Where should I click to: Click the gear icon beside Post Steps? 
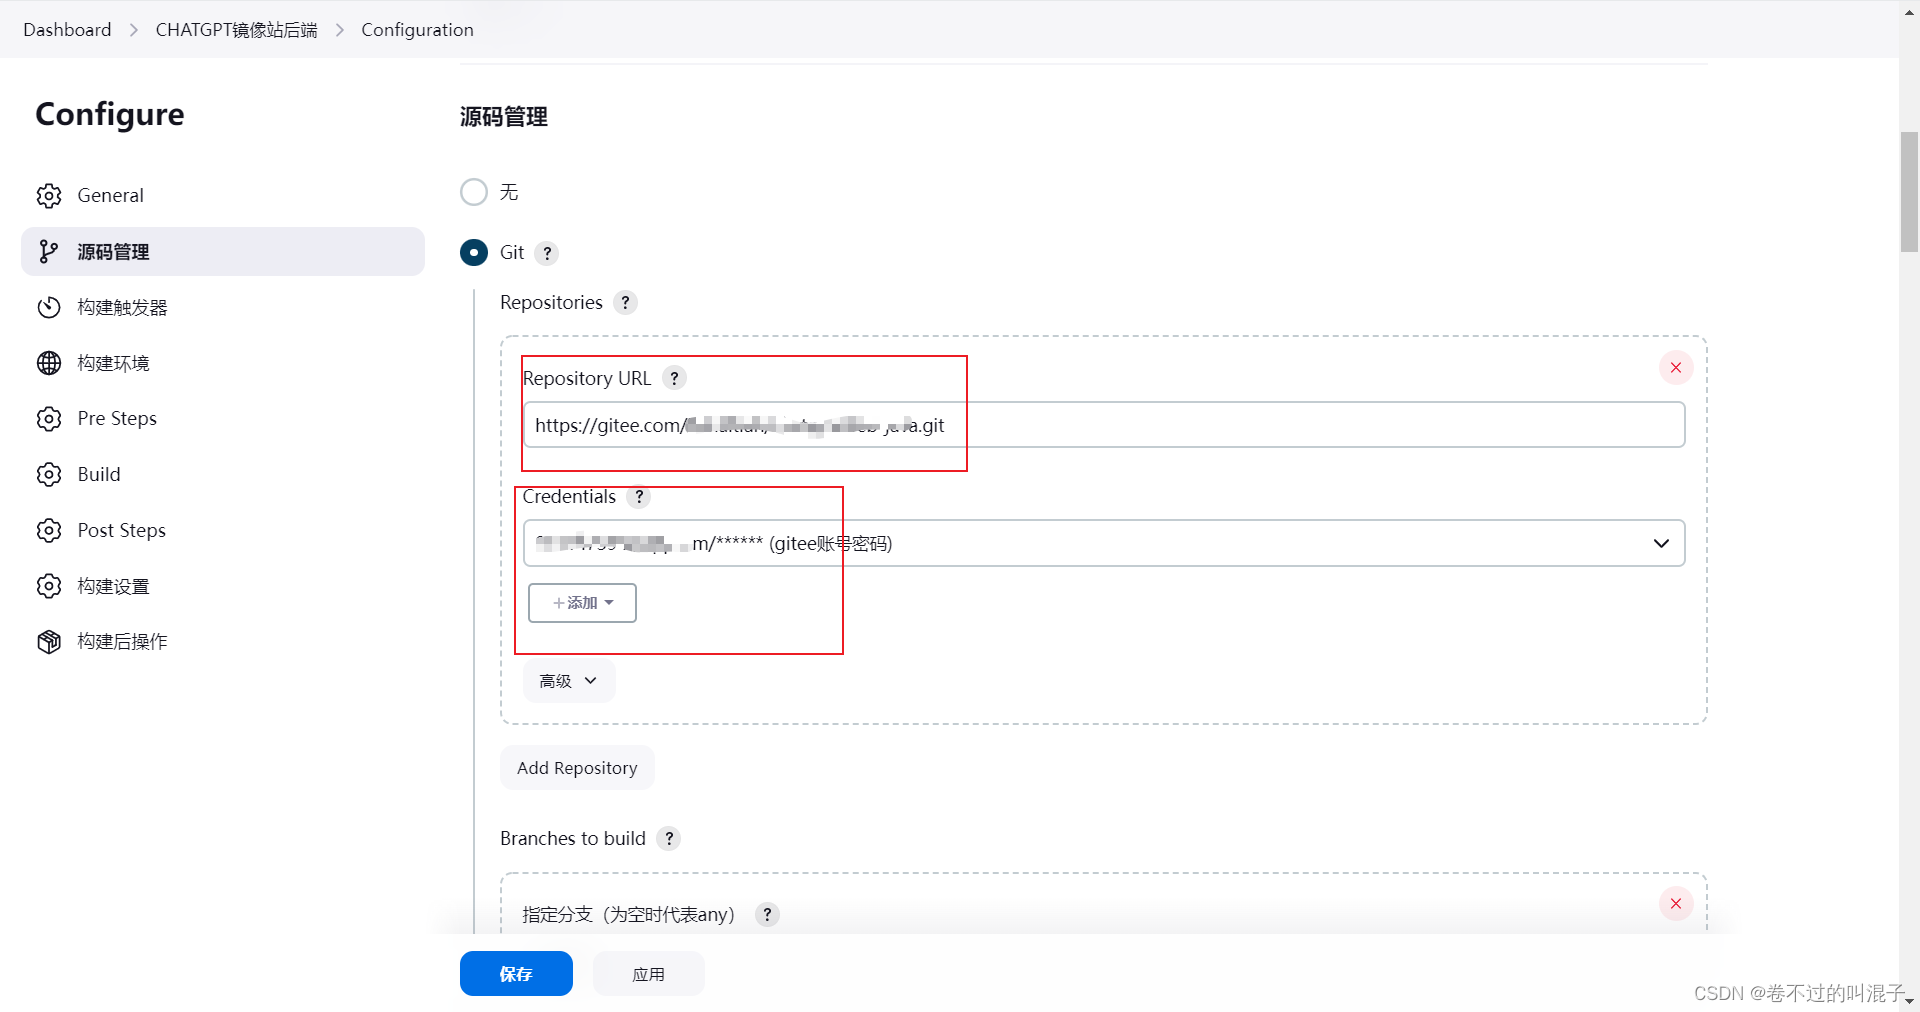pos(49,530)
